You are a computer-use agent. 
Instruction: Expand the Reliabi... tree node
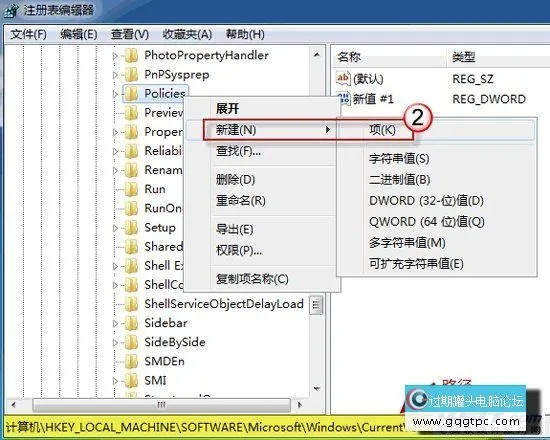point(115,151)
